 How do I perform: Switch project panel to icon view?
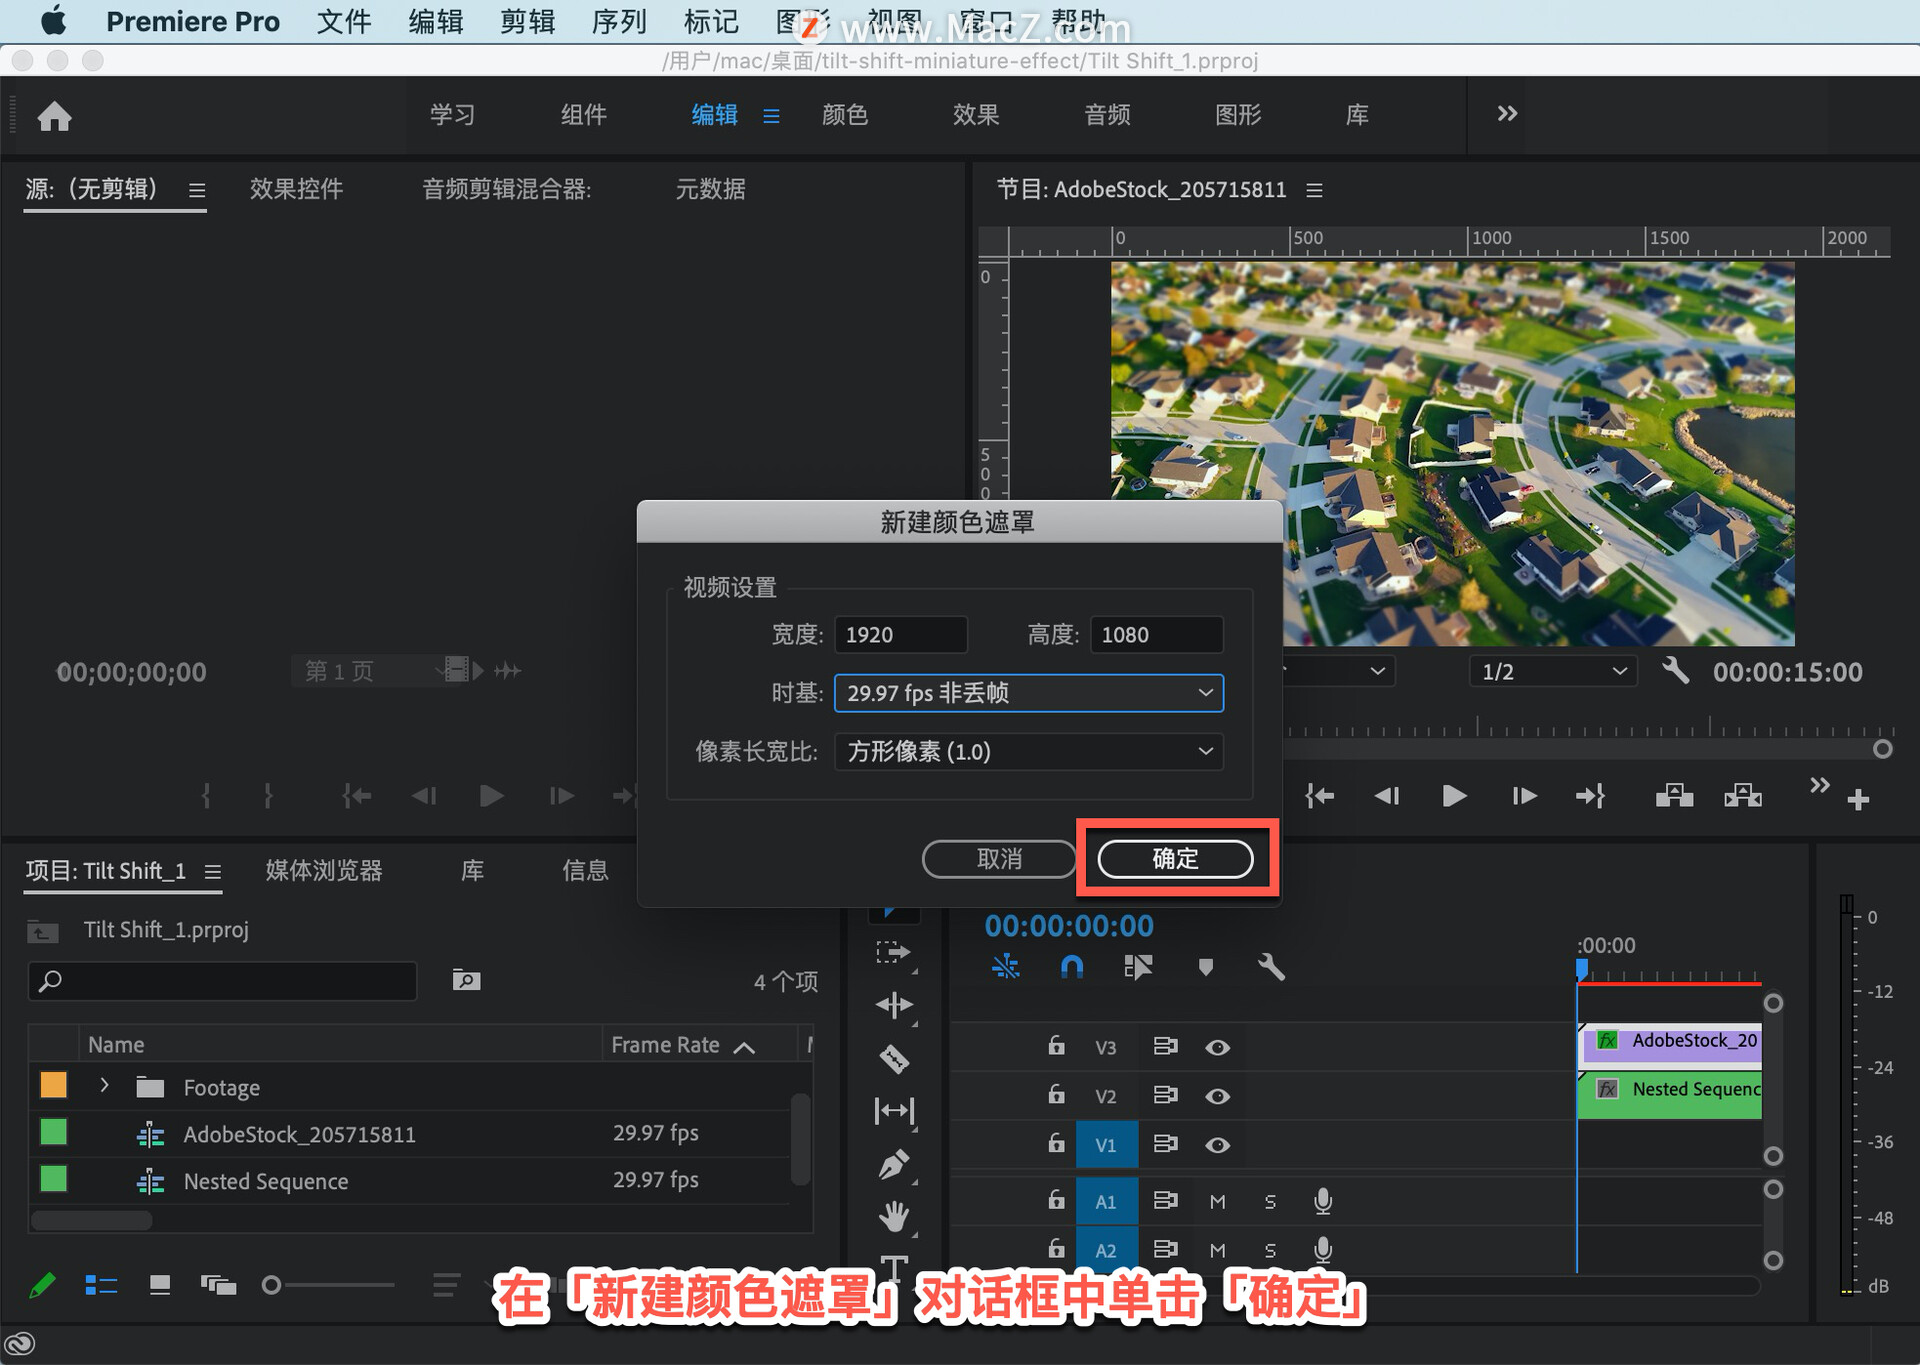coord(159,1285)
